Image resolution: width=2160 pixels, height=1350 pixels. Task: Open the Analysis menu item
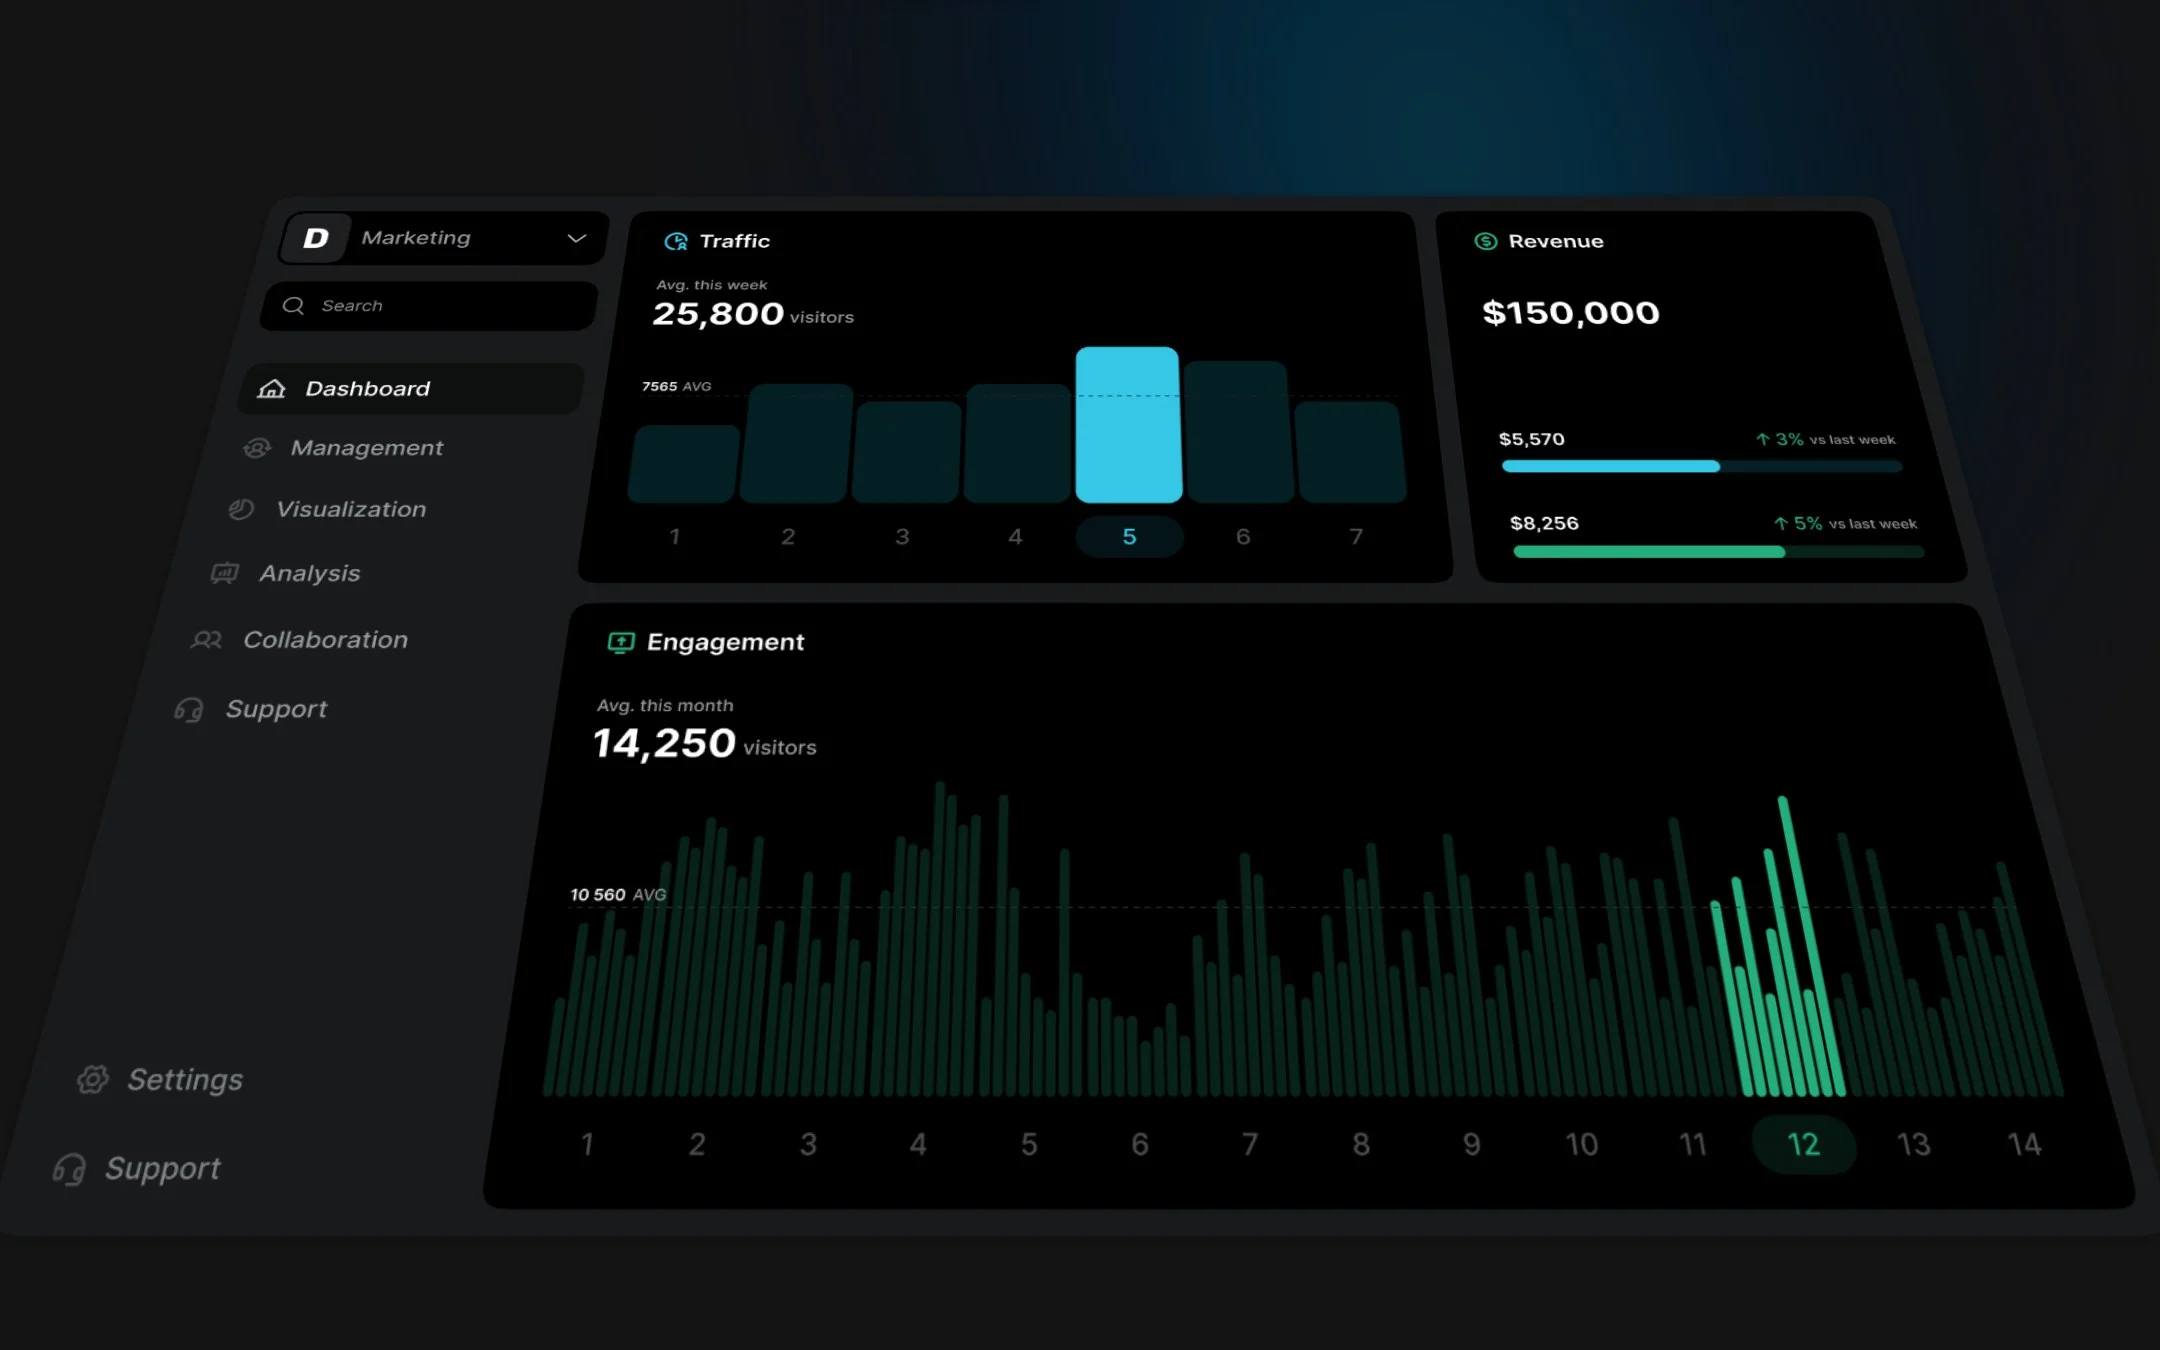[x=309, y=573]
